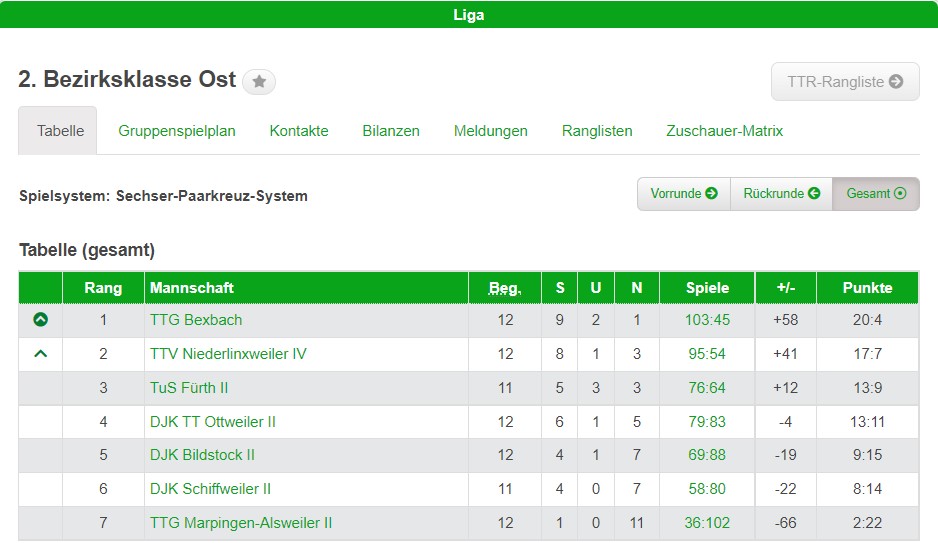Click the Beg. column header
938x543 pixels.
[x=505, y=288]
